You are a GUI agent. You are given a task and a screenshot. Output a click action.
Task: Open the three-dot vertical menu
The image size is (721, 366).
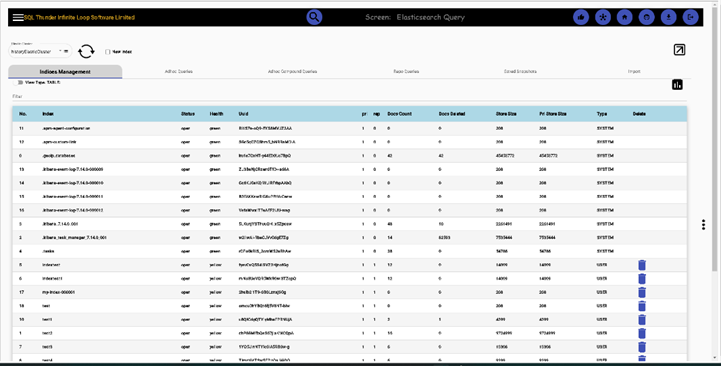point(704,224)
